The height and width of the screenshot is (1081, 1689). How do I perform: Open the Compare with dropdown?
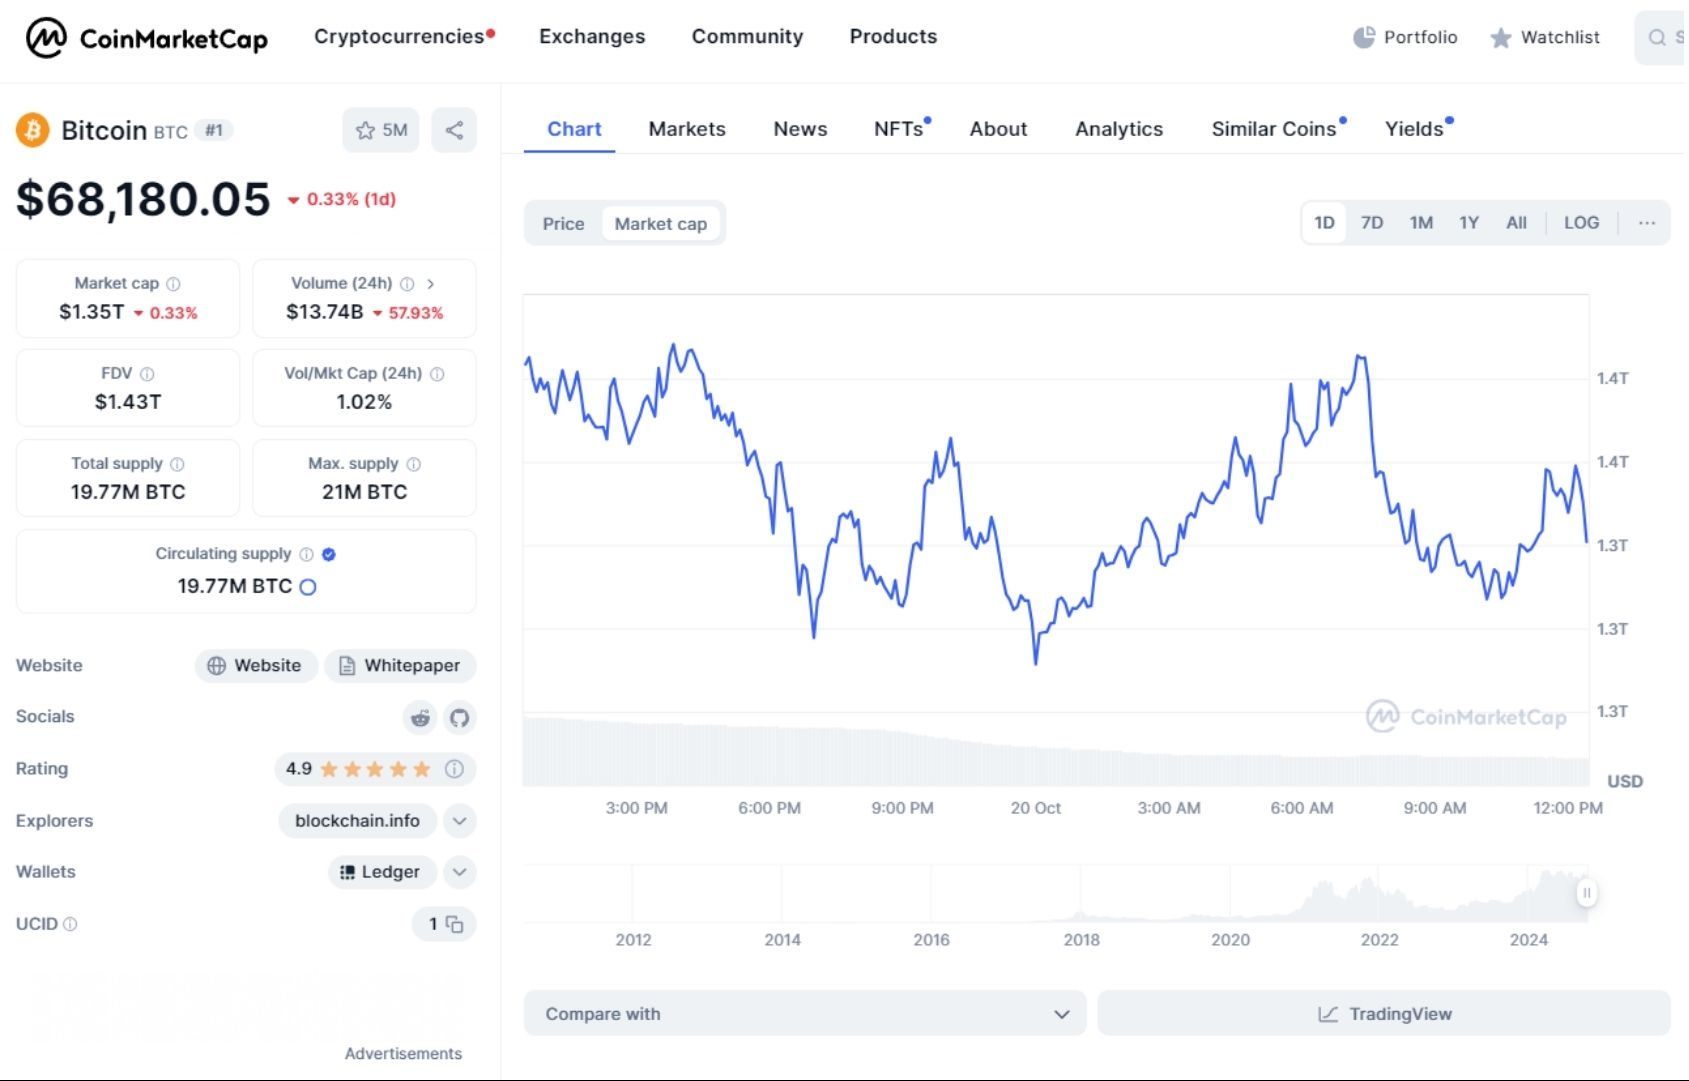[805, 1013]
